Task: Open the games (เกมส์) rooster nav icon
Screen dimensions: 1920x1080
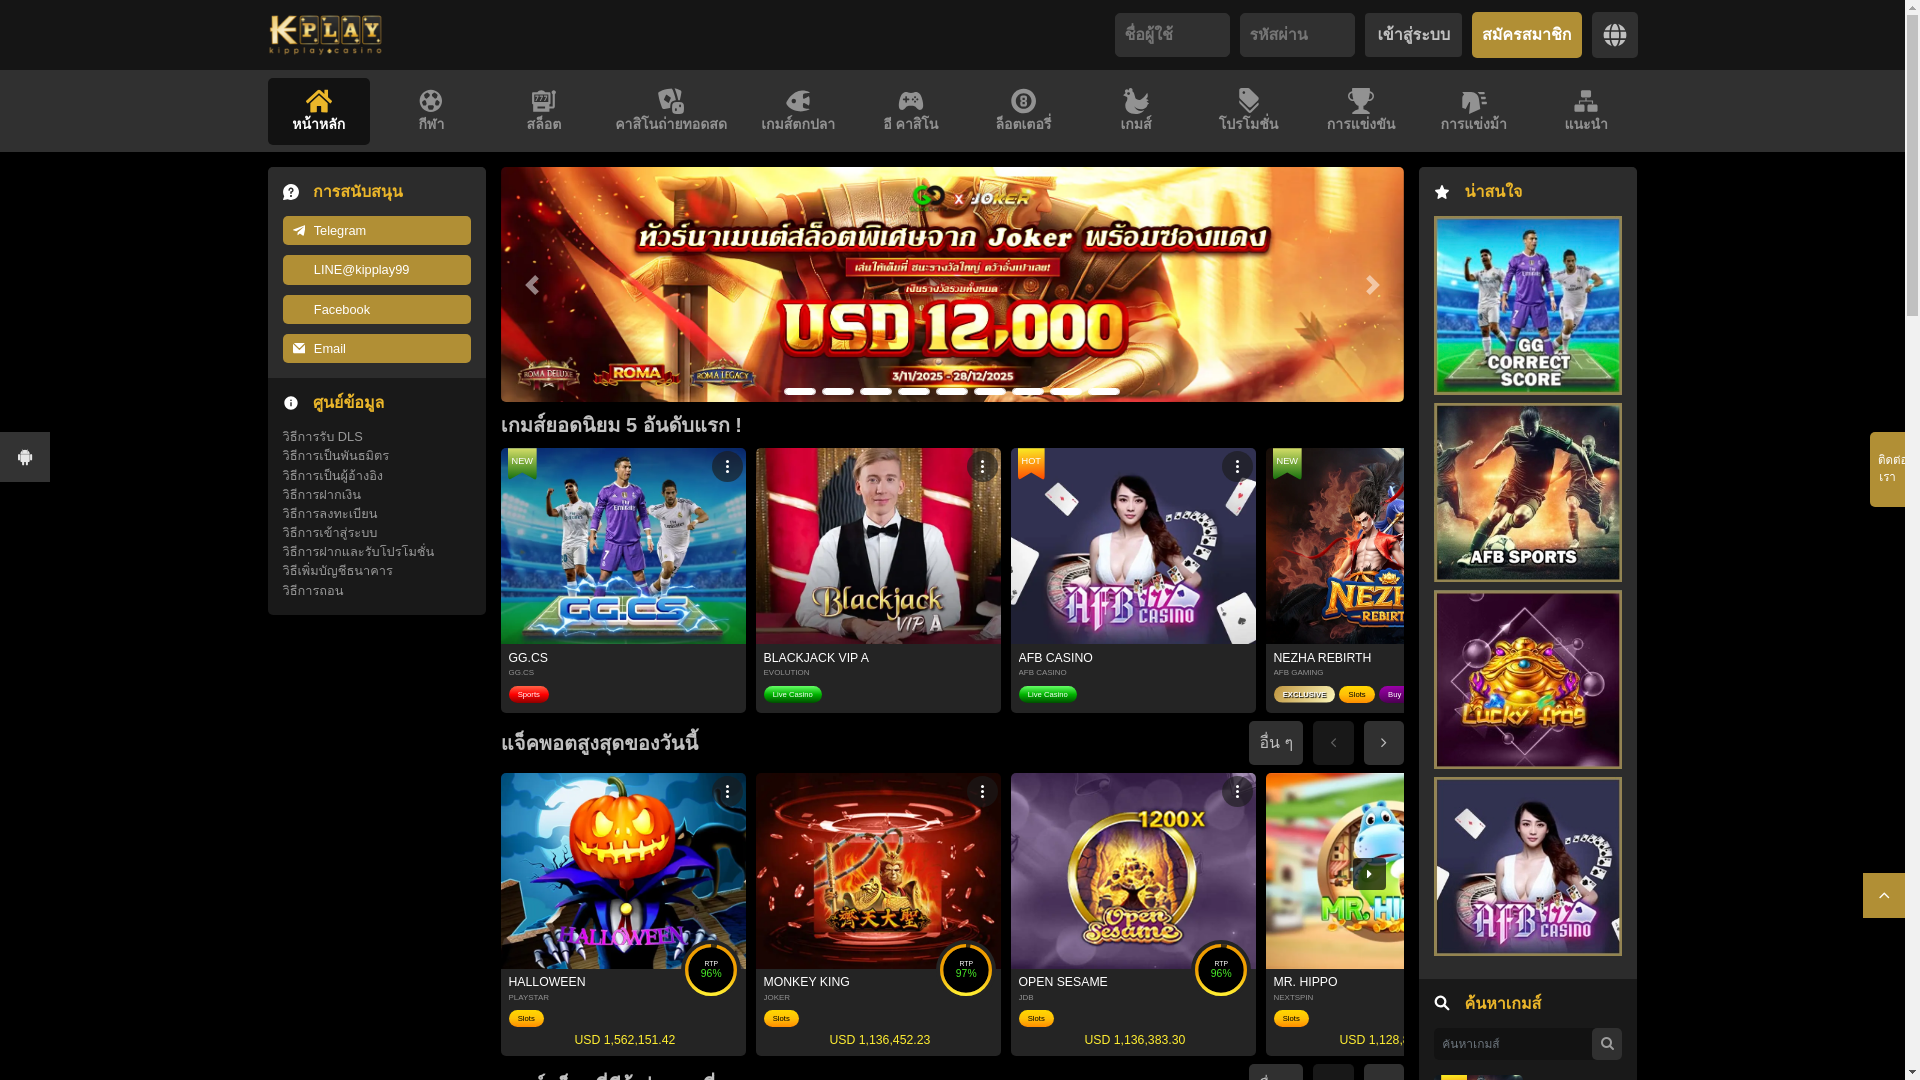Action: [1136, 101]
